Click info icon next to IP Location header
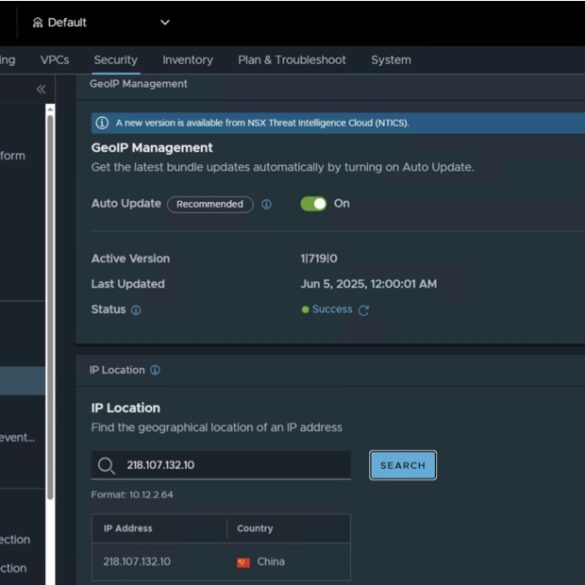The width and height of the screenshot is (585, 585). (155, 370)
